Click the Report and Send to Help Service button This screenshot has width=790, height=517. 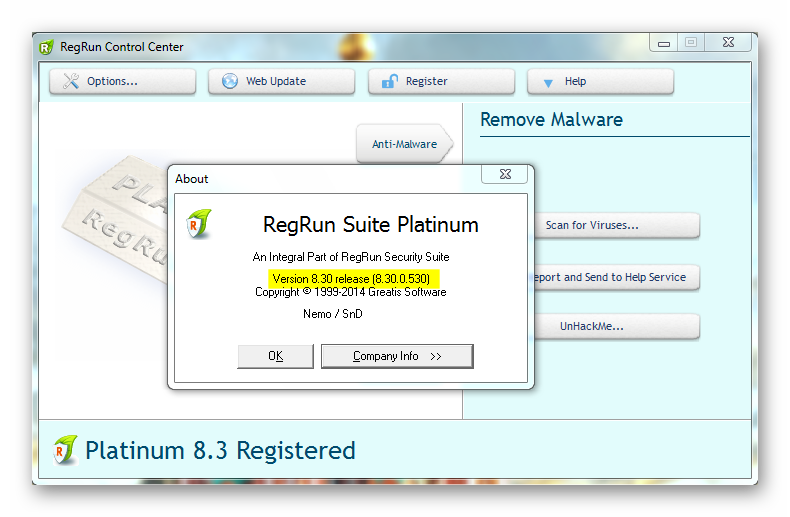point(617,277)
